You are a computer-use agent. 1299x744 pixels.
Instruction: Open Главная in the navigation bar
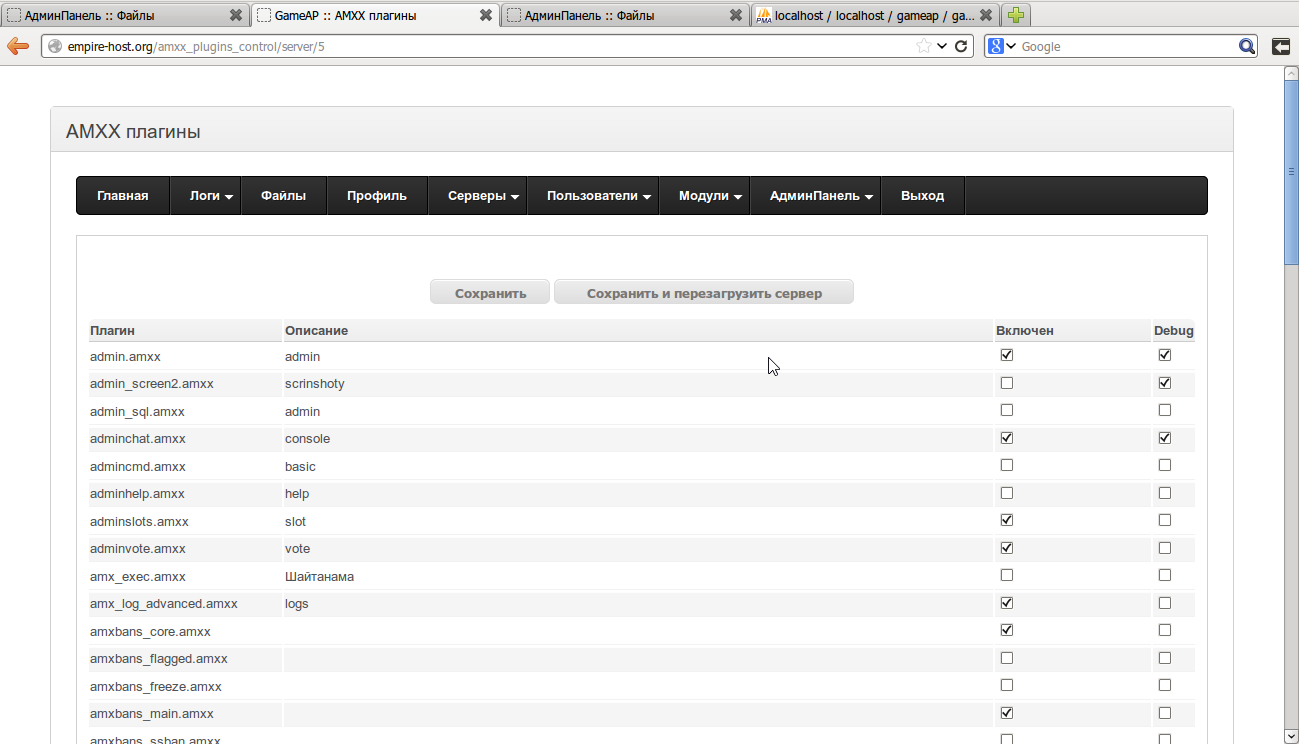[x=123, y=196]
